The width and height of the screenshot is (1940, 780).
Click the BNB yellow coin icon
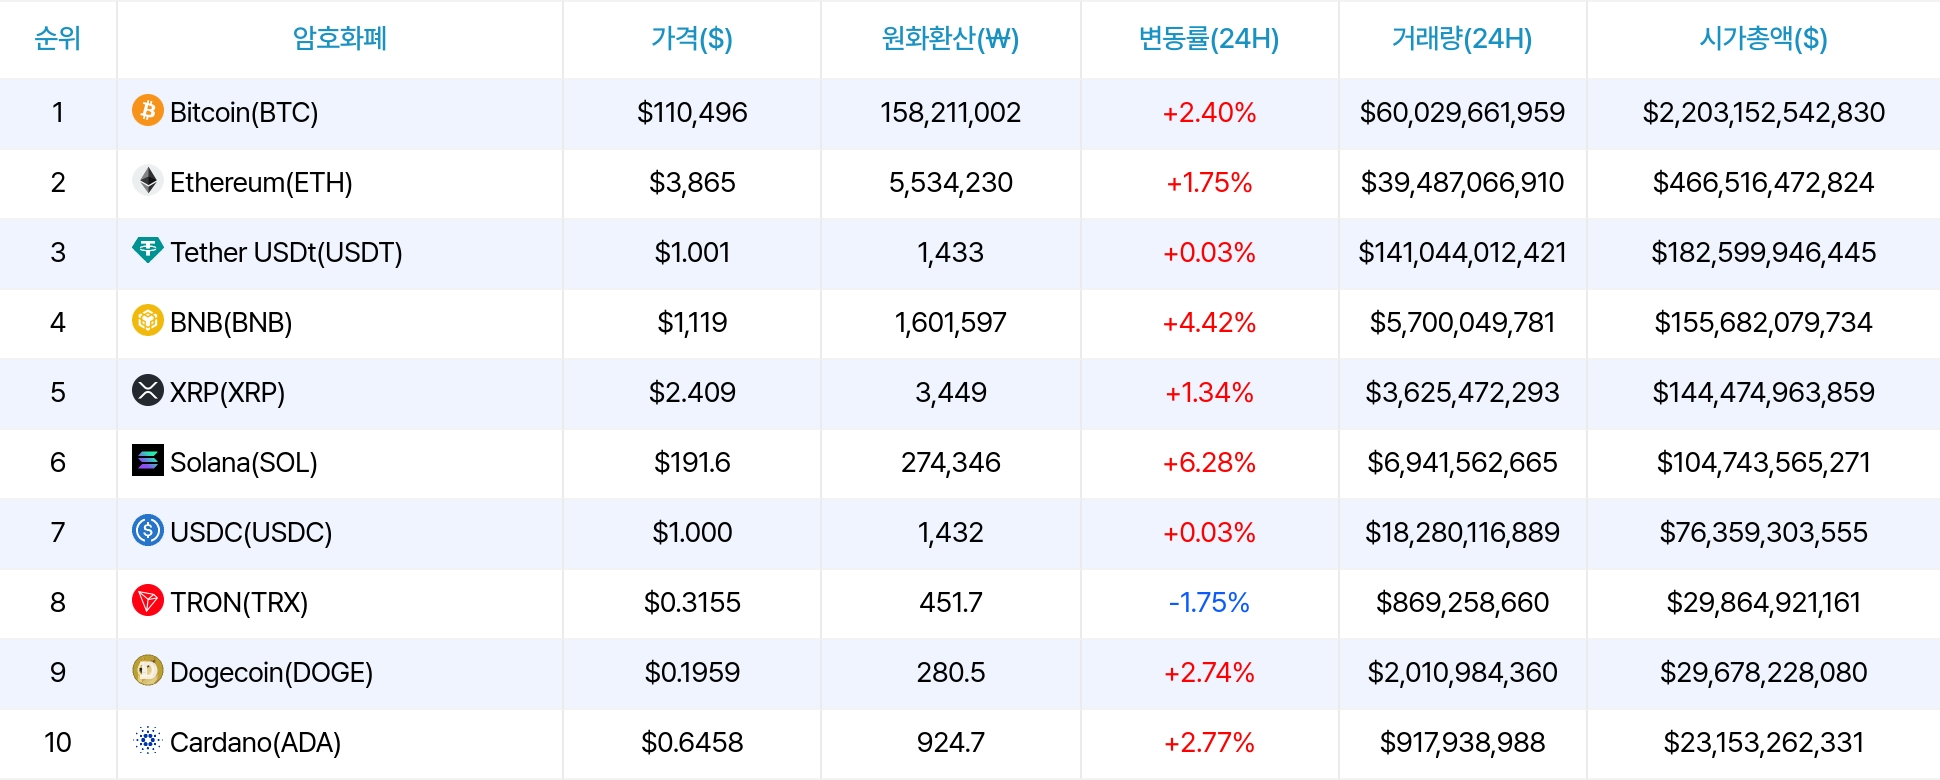tap(148, 320)
